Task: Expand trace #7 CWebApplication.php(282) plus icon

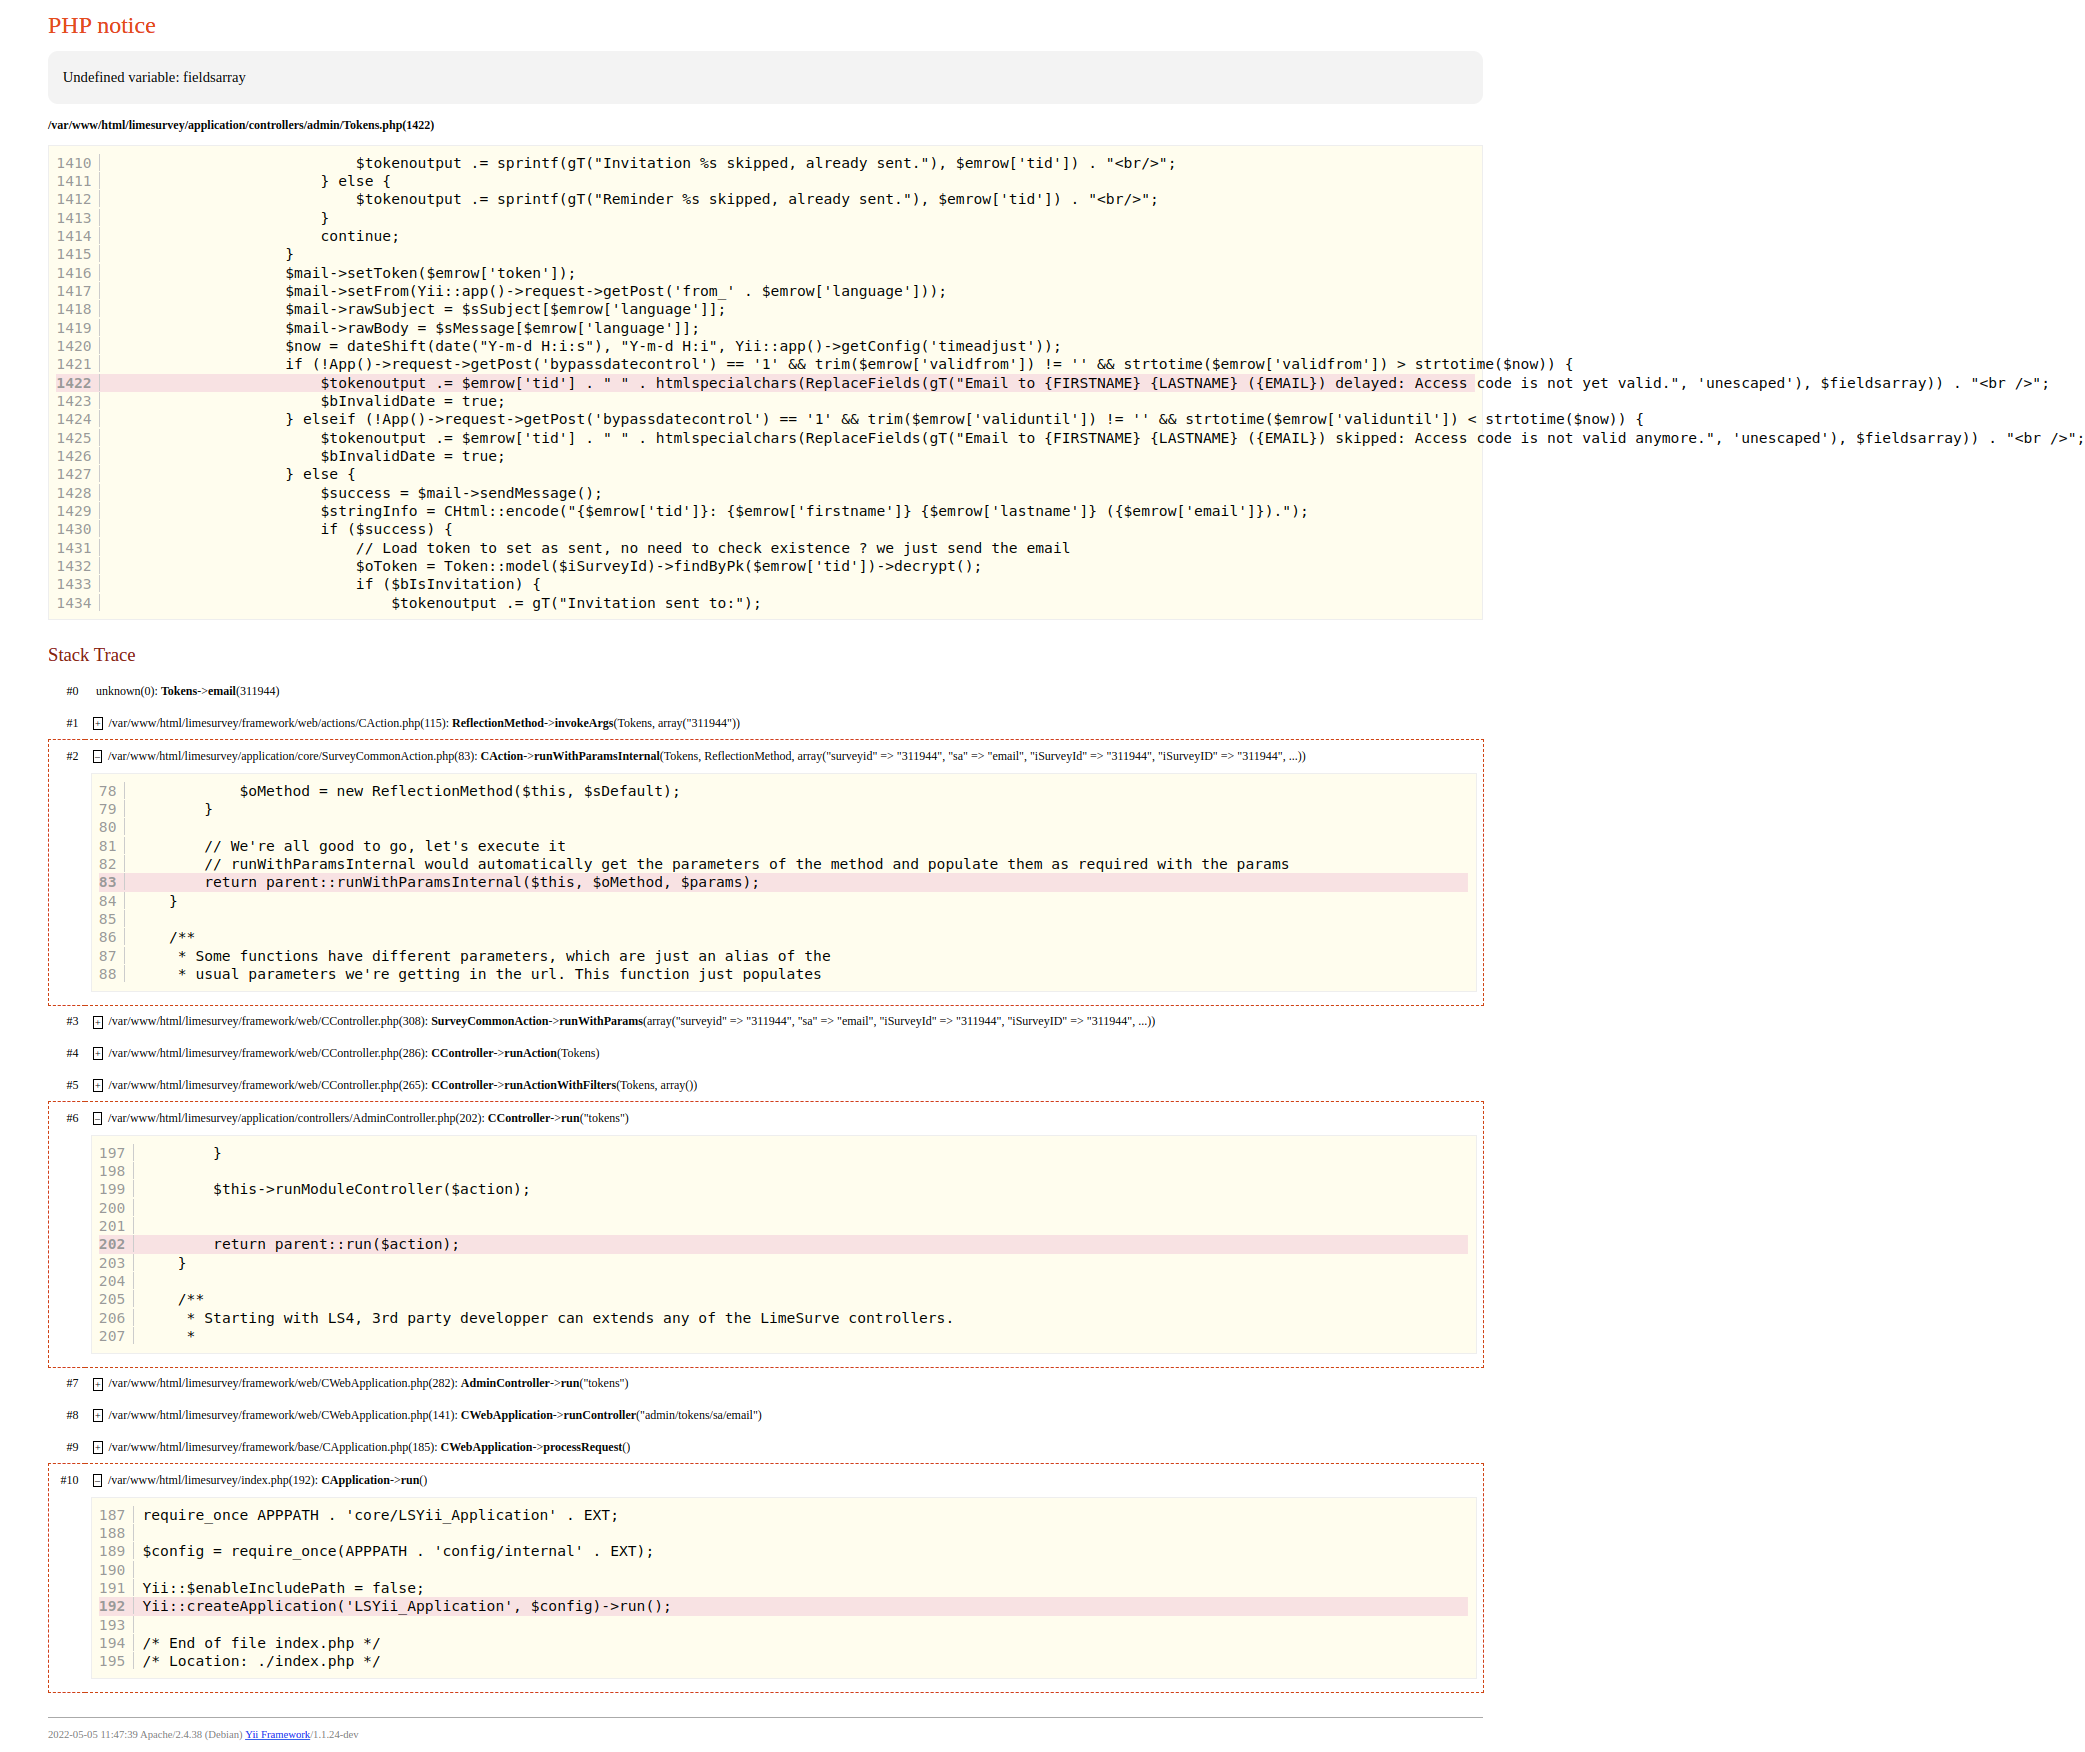Action: click(98, 1383)
